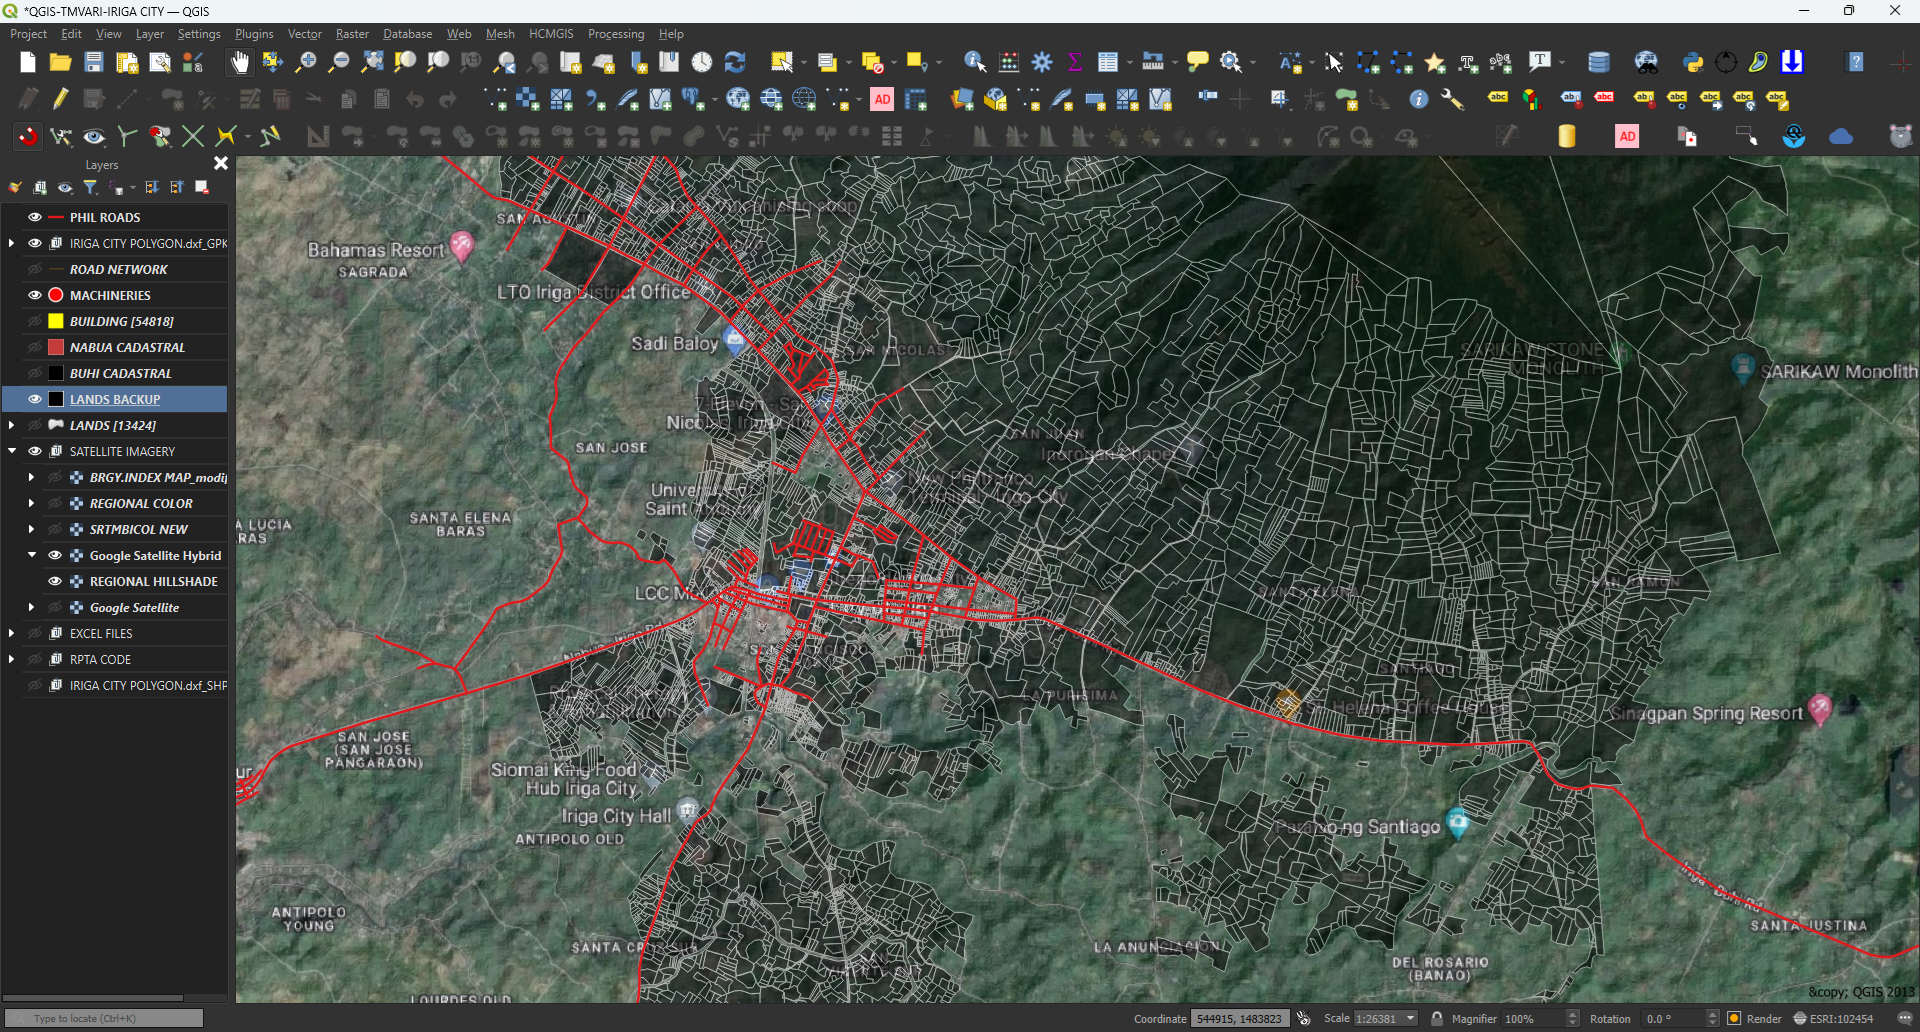This screenshot has height=1032, width=1920.
Task: Expand the EXCEL FILES group
Action: pyautogui.click(x=11, y=632)
